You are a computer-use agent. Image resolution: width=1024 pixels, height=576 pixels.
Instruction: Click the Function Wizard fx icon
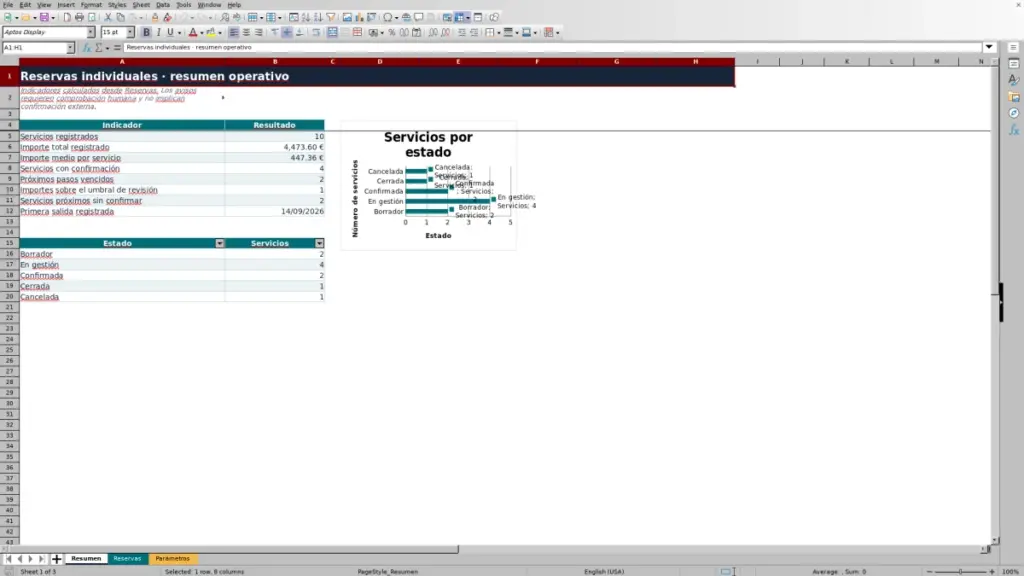(x=86, y=48)
